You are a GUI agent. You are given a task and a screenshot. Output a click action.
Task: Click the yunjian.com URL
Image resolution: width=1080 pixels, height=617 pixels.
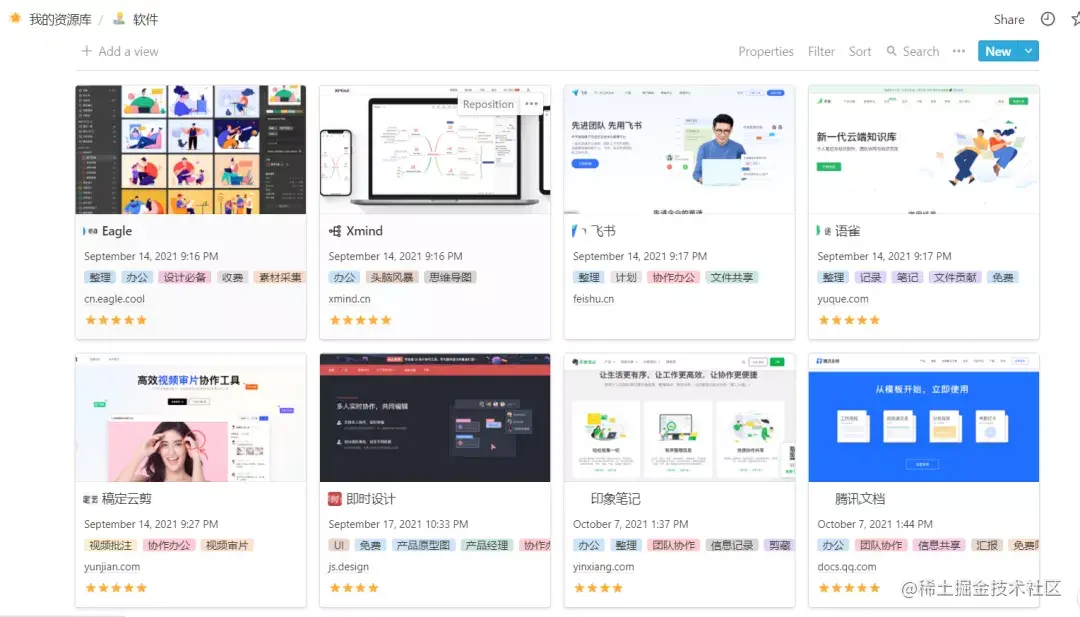tap(112, 567)
